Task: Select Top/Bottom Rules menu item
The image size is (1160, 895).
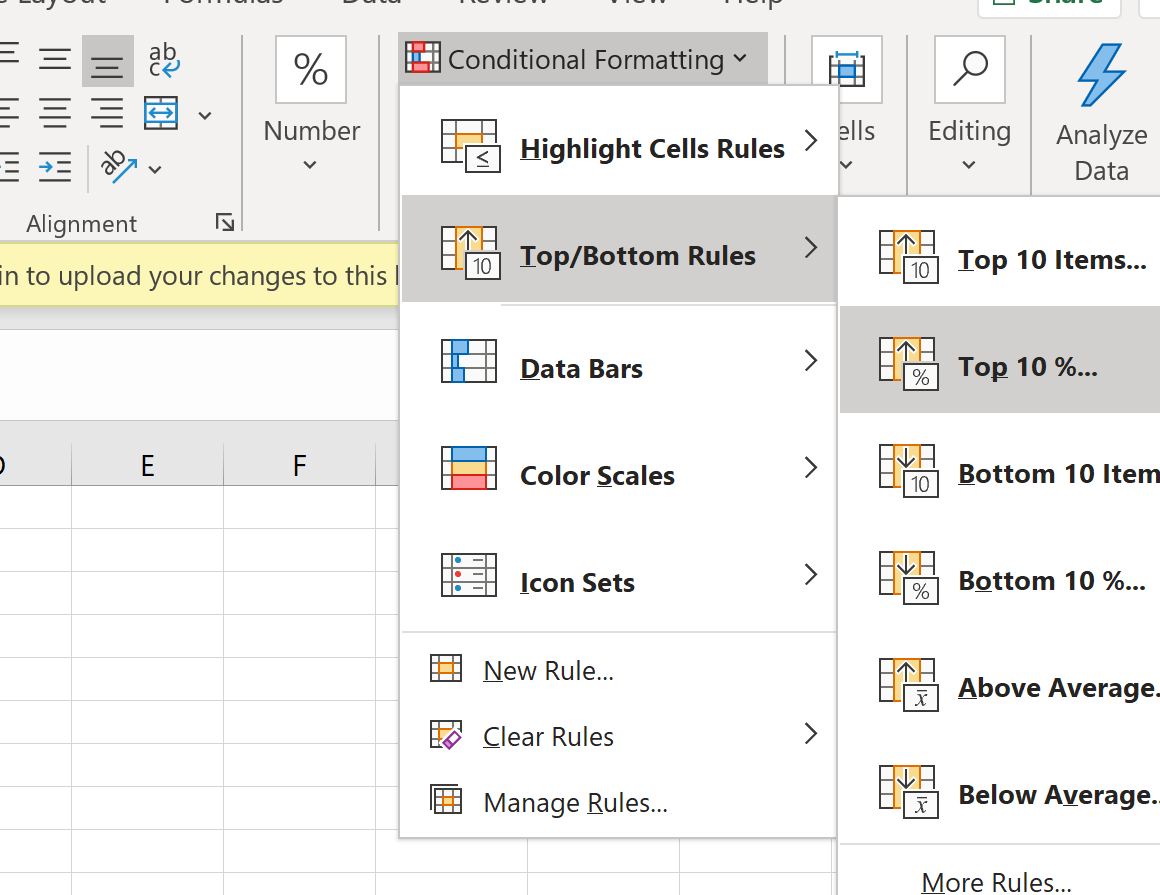Action: [x=619, y=249]
